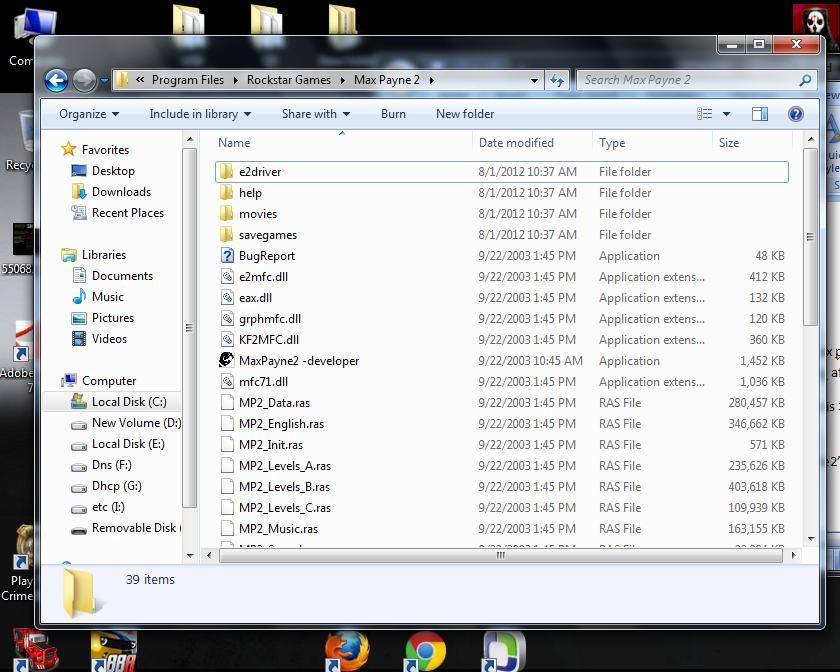840x672 pixels.
Task: Click the horizontal scrollbar thumb
Action: point(500,556)
